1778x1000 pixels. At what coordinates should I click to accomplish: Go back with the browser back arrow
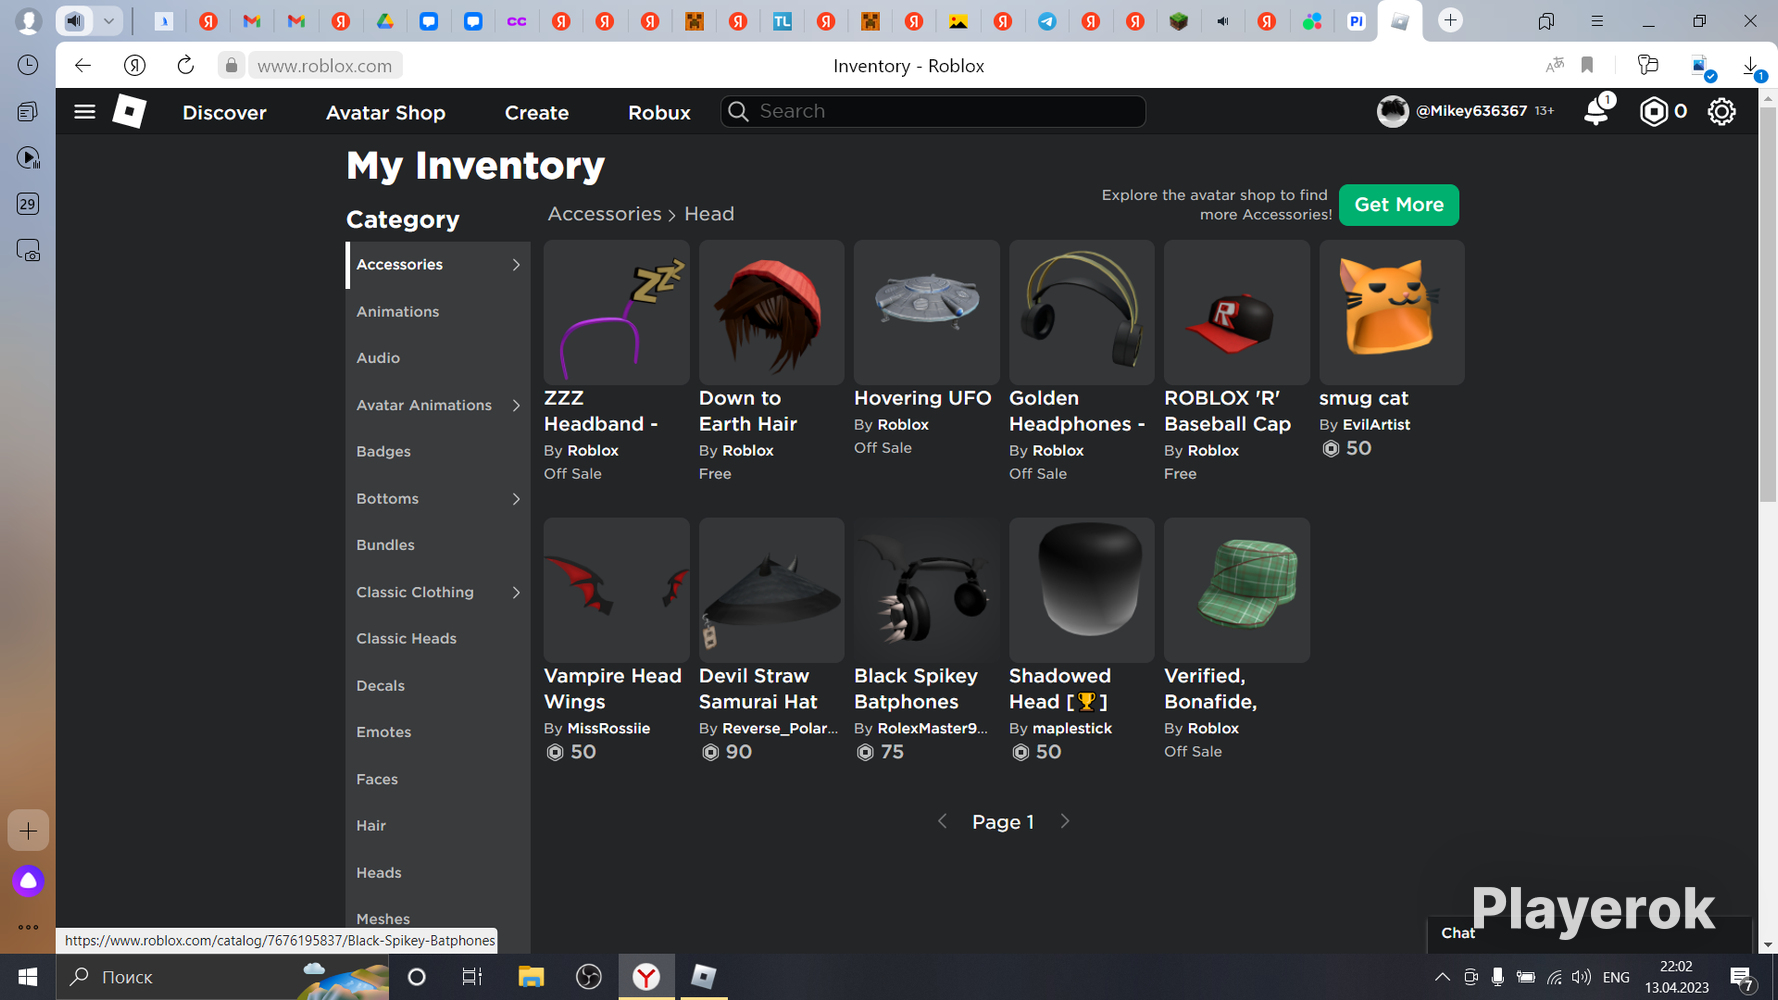click(83, 66)
